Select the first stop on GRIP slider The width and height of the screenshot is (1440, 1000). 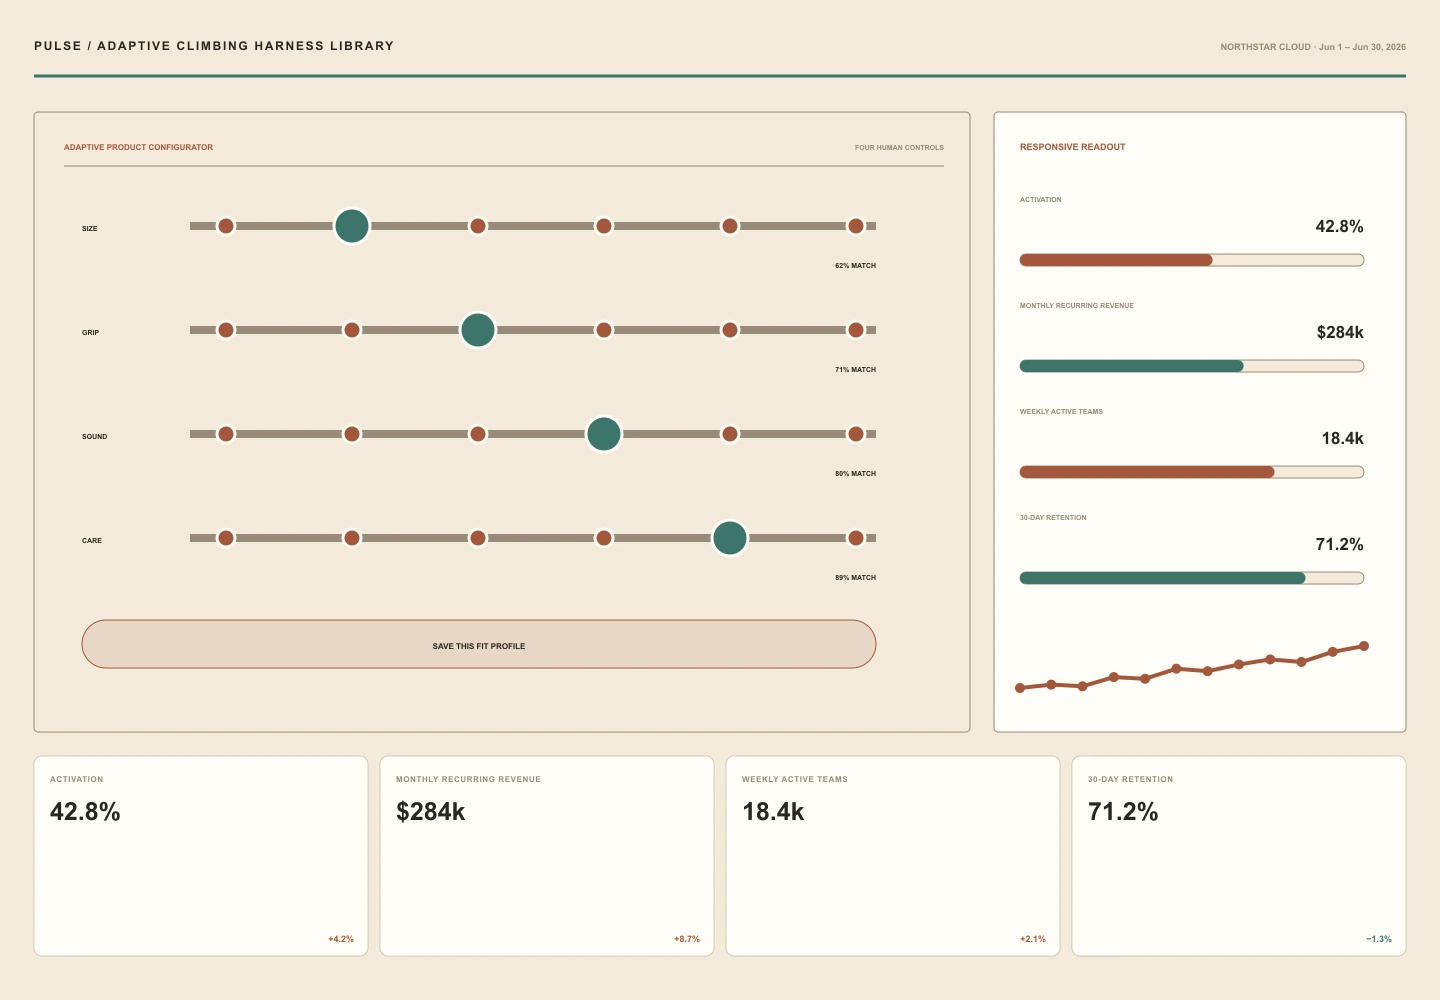point(226,330)
